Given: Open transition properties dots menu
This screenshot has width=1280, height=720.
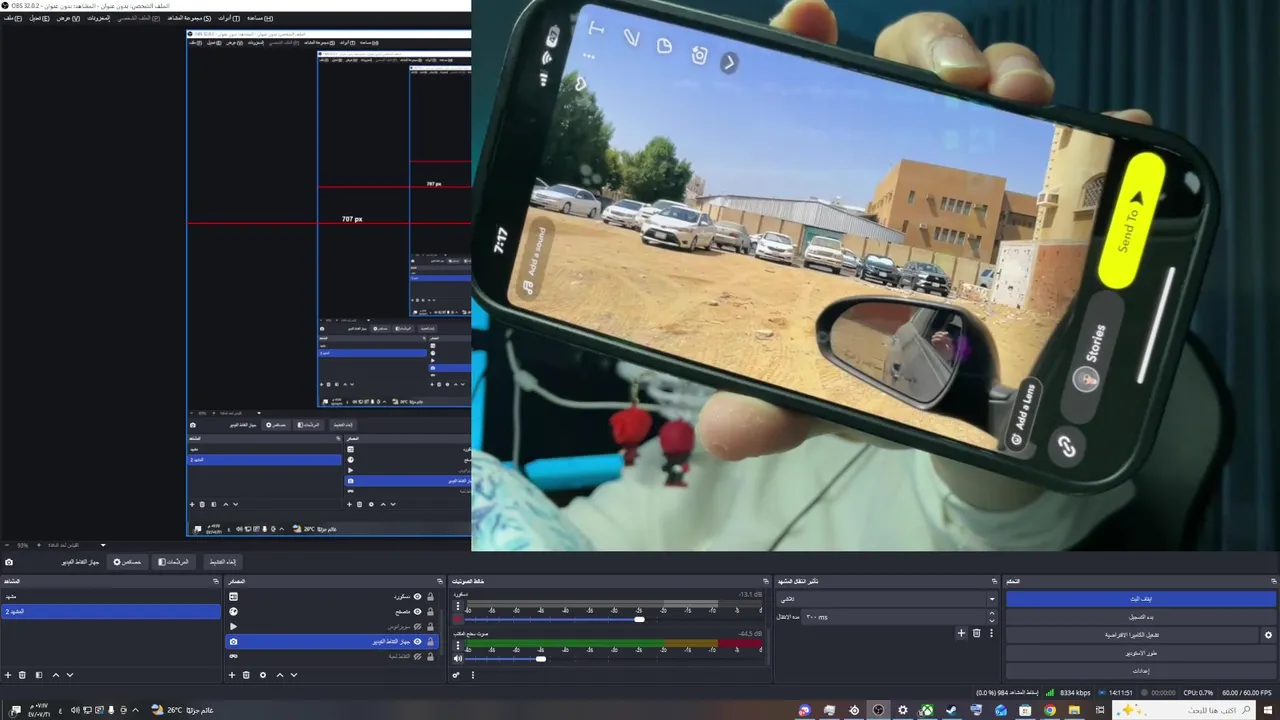Looking at the screenshot, I should (991, 633).
